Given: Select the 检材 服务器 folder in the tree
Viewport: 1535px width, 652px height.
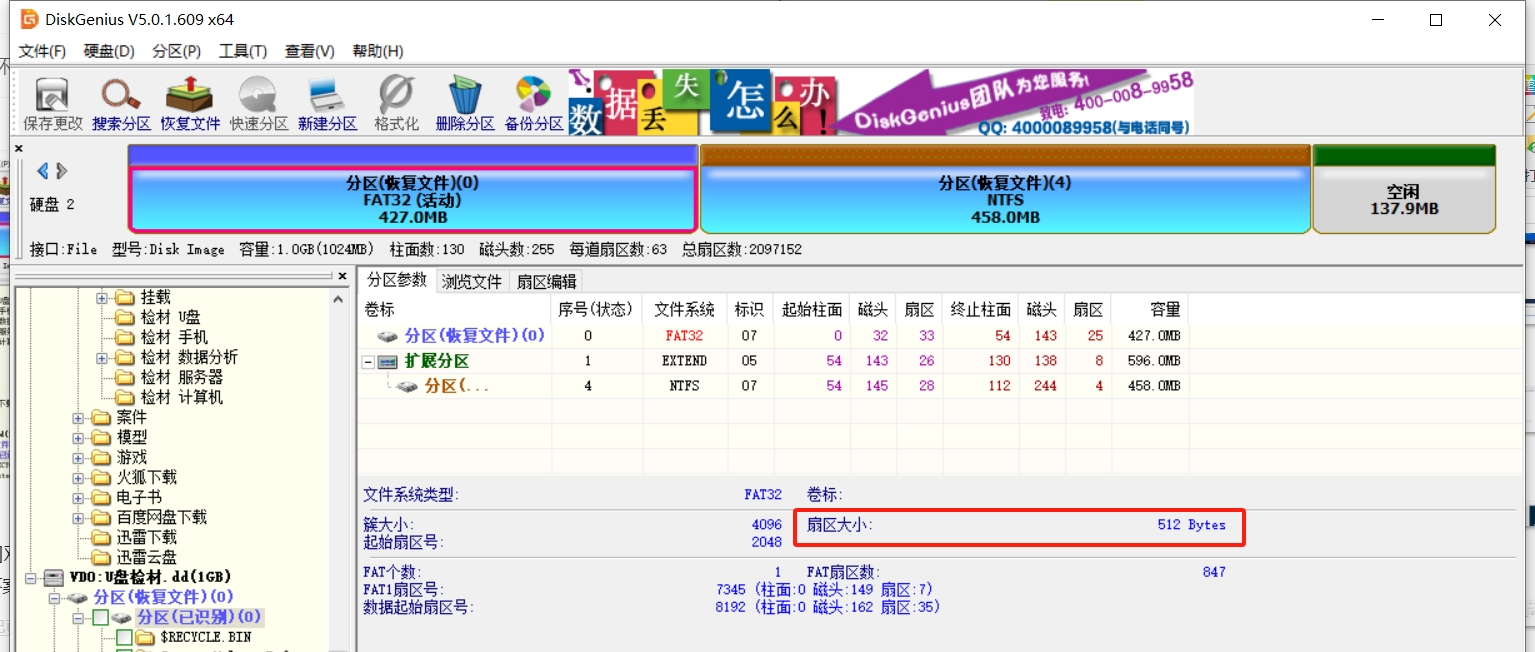Looking at the screenshot, I should 182,377.
